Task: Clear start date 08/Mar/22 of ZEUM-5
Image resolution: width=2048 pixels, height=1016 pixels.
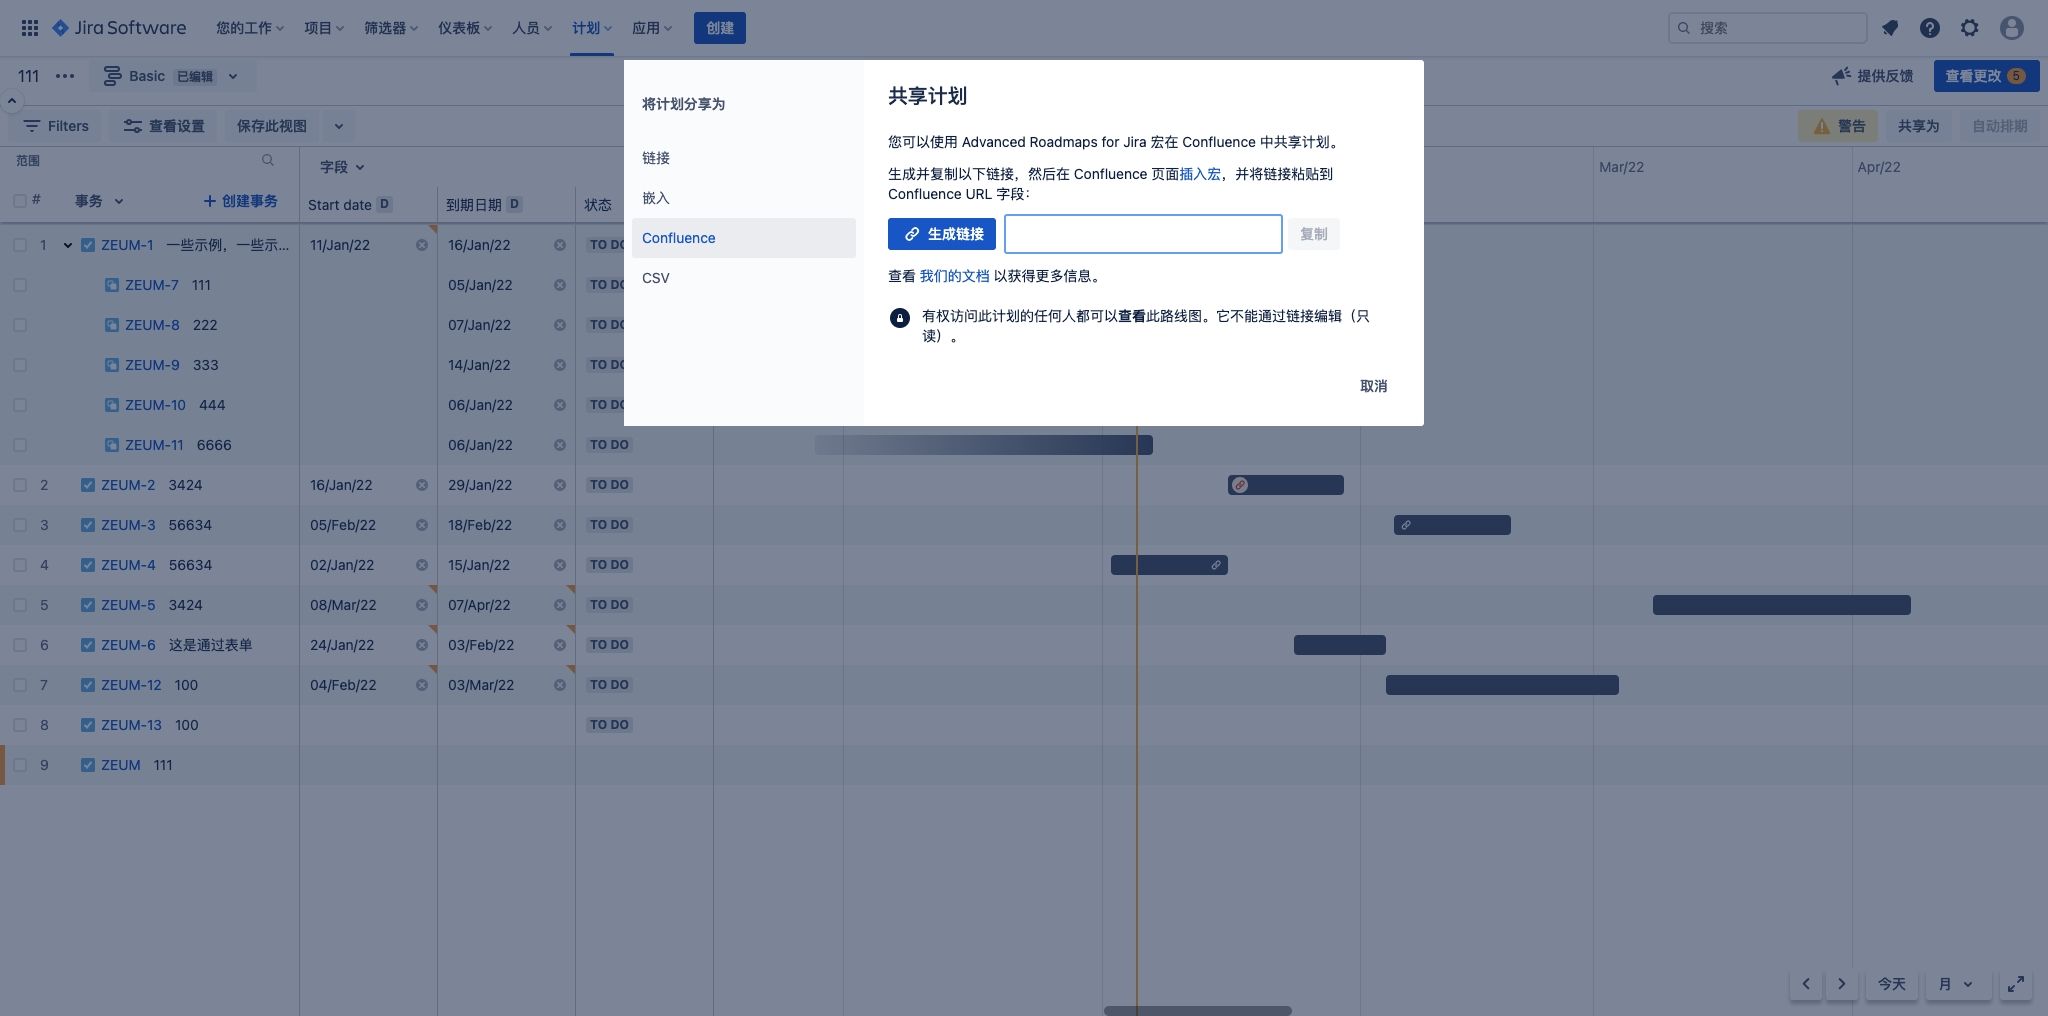Action: (x=422, y=605)
